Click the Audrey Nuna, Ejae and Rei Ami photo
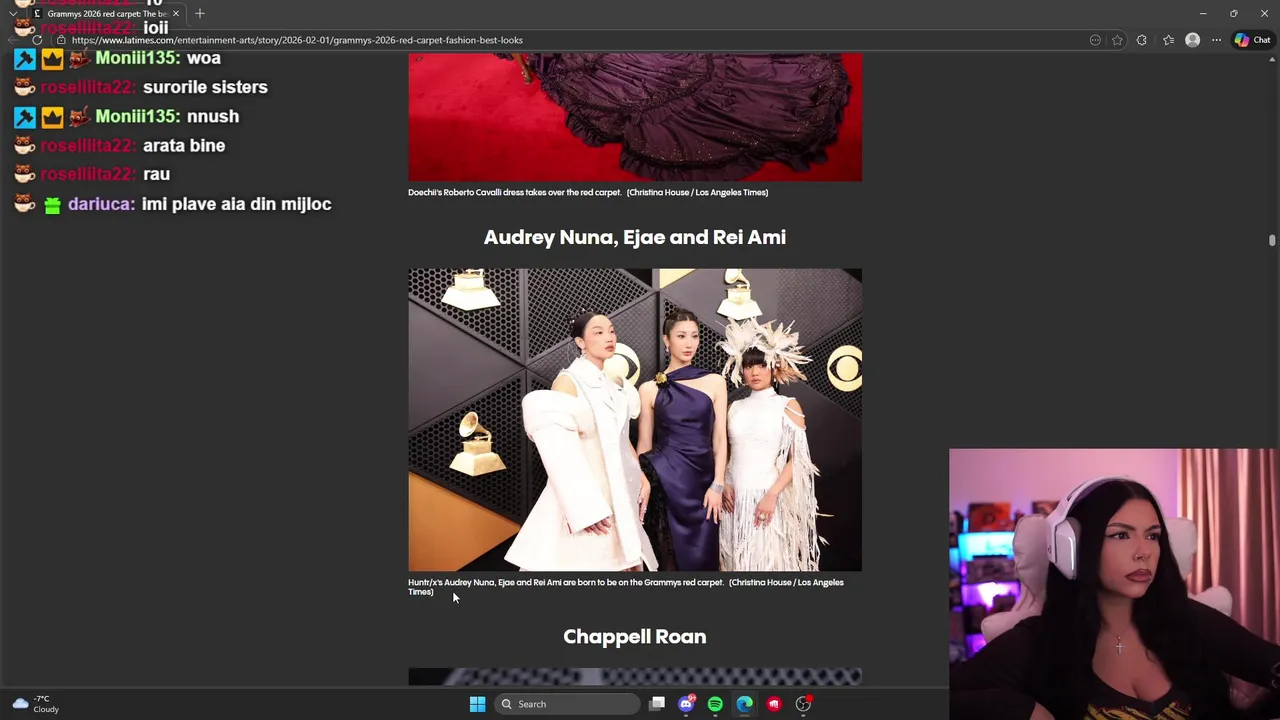This screenshot has width=1280, height=720. click(x=635, y=419)
